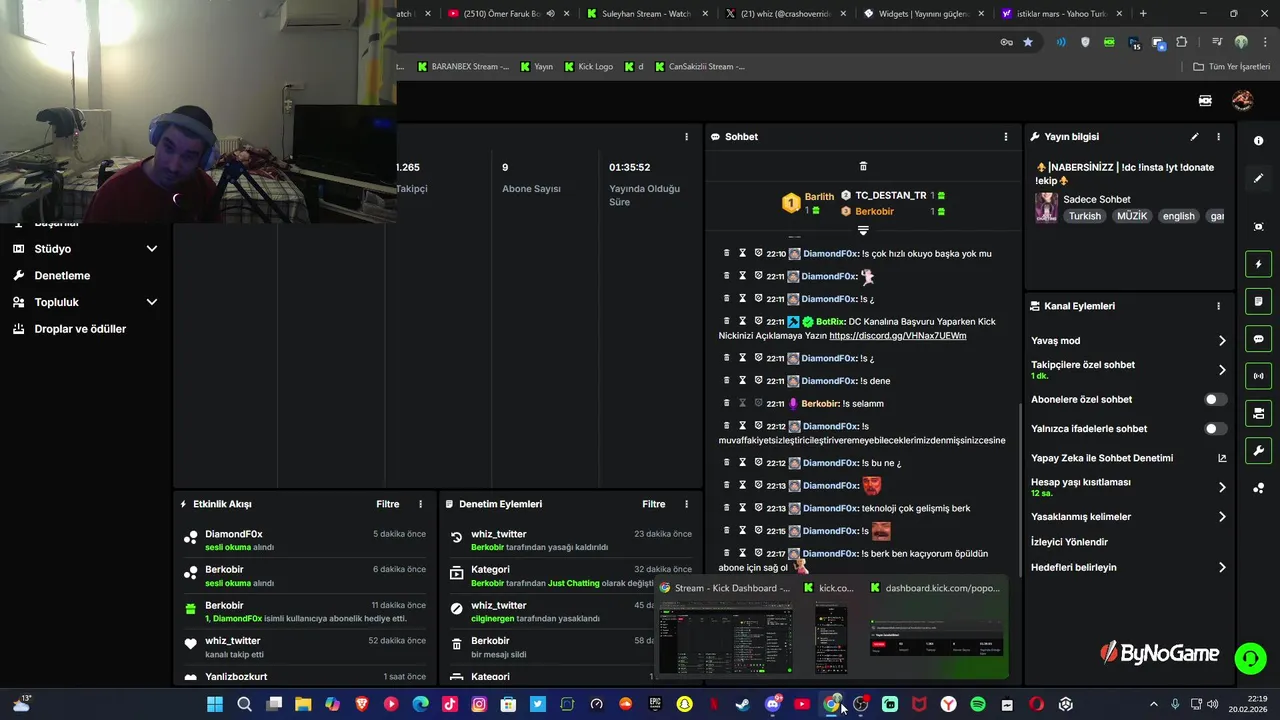The image size is (1280, 720).
Task: Click the camera icon in top header
Action: click(x=1205, y=100)
